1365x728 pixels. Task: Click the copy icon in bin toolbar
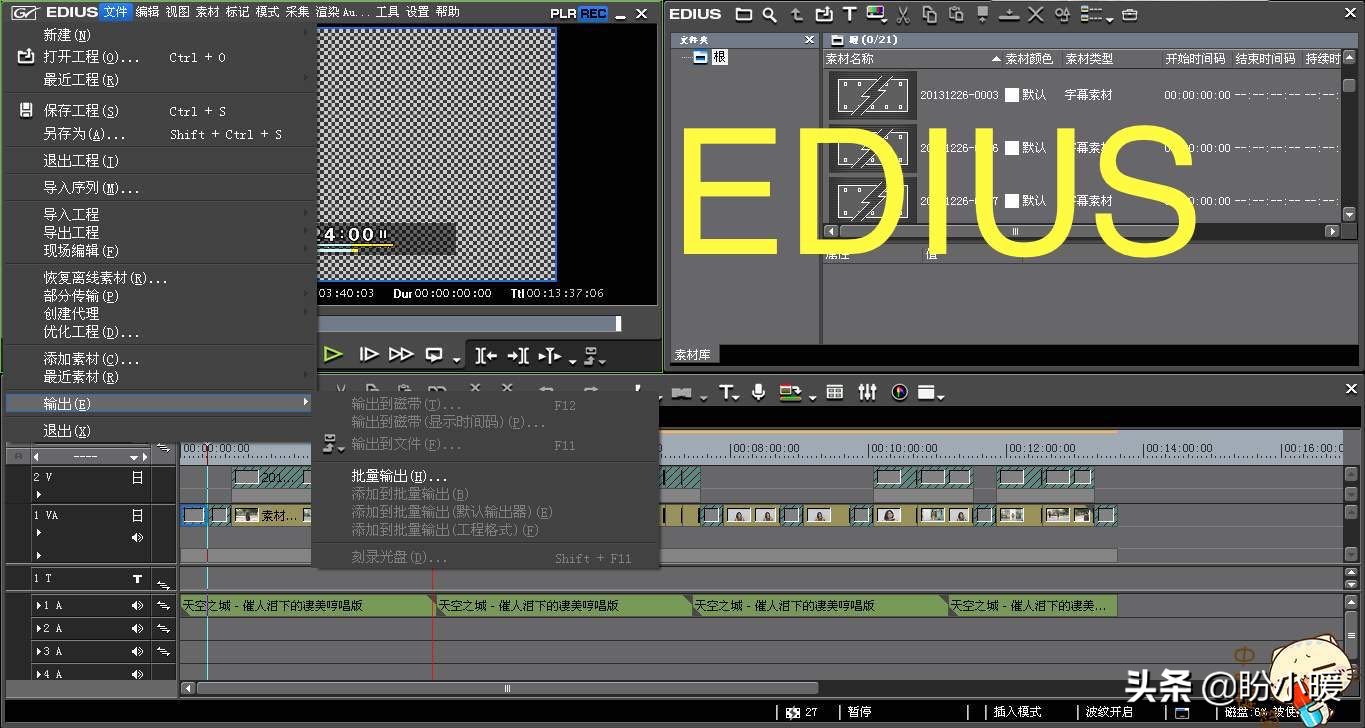coord(930,14)
